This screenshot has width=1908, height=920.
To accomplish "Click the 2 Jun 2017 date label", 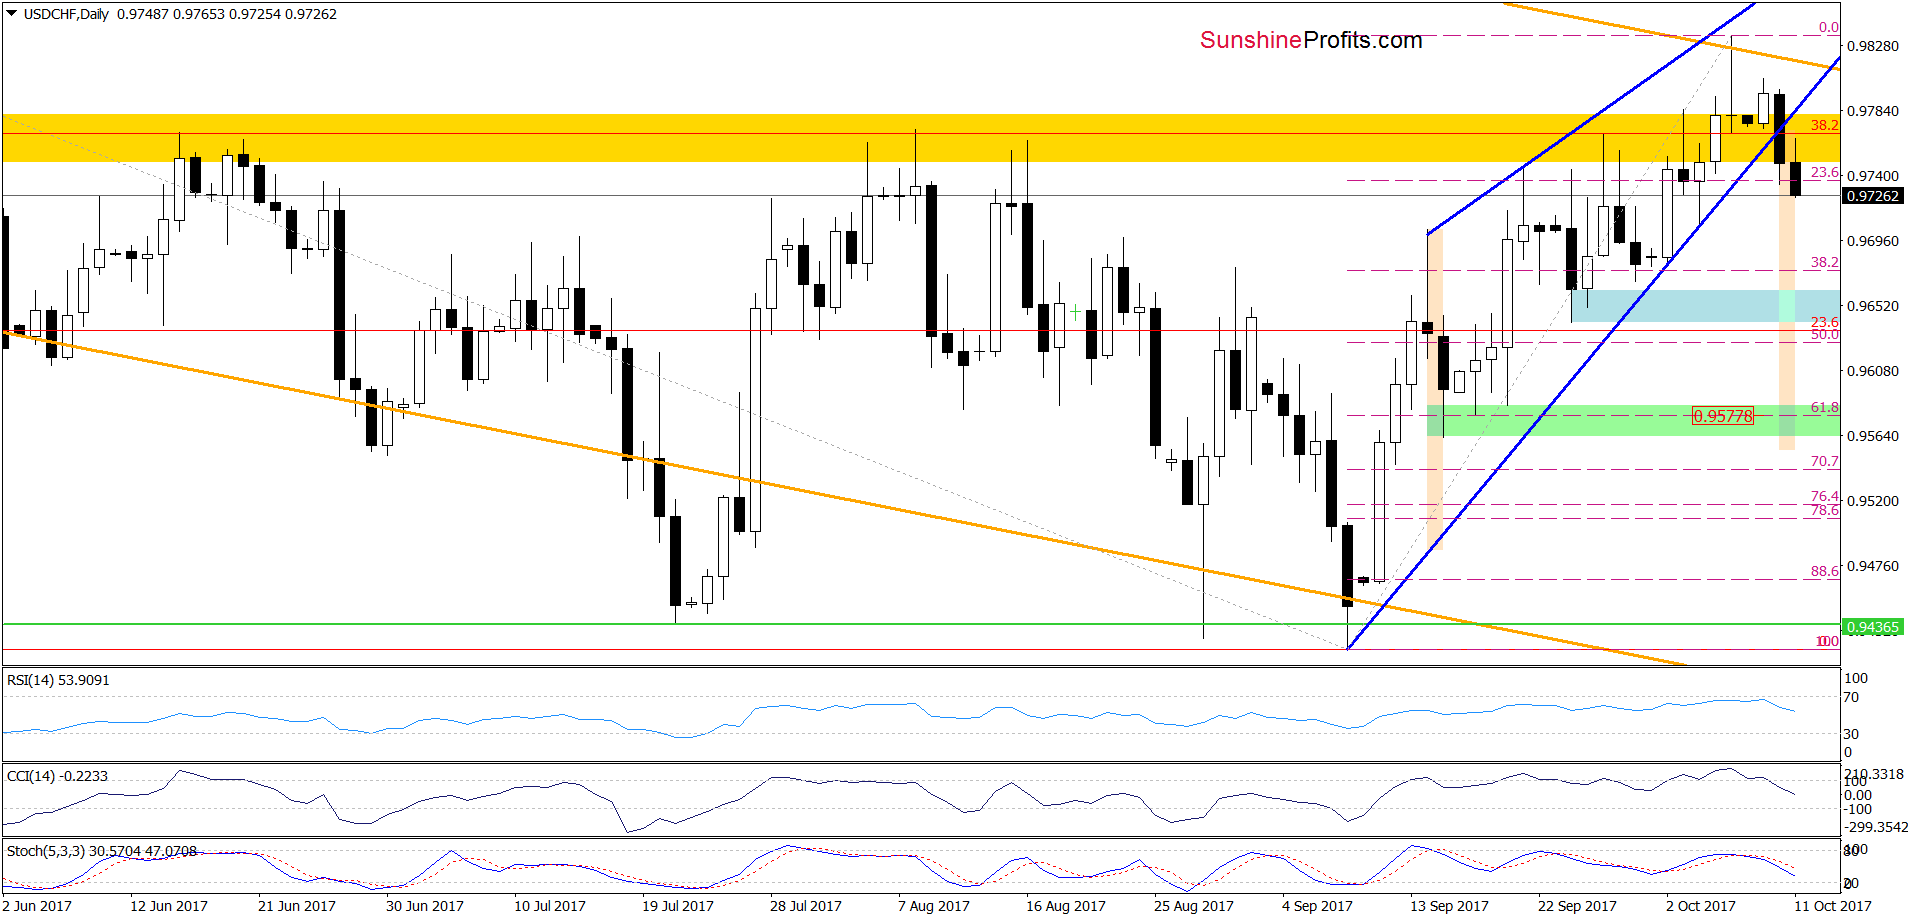I will click(x=38, y=906).
